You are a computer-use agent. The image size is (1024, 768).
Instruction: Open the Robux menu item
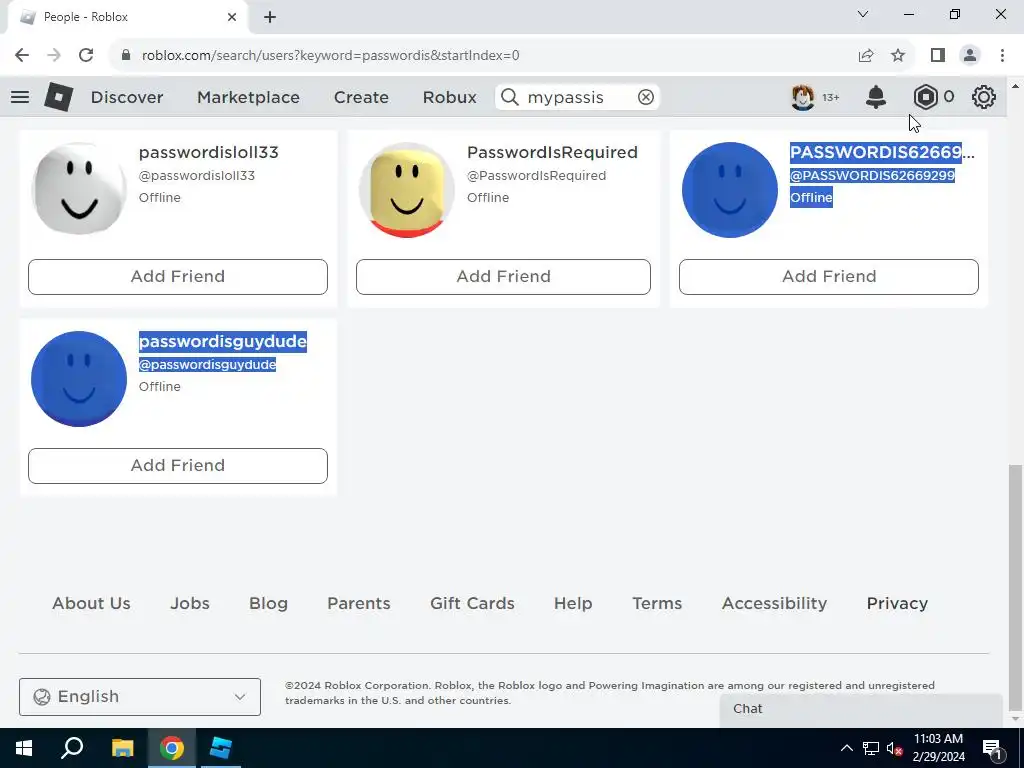point(449,97)
